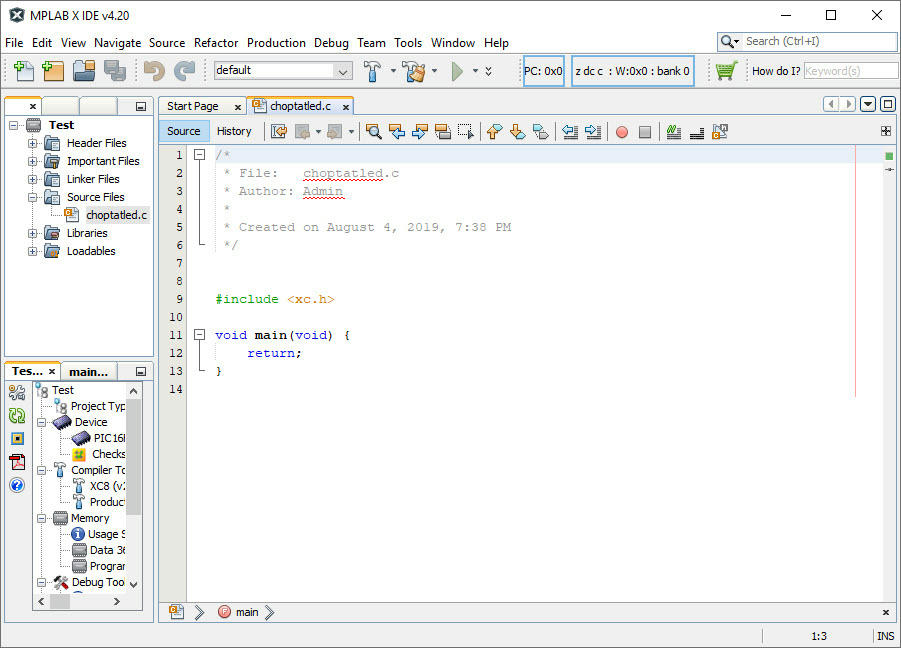Image resolution: width=901 pixels, height=648 pixels.
Task: Click Project Properties wrench icon in dashboard
Action: tap(17, 392)
